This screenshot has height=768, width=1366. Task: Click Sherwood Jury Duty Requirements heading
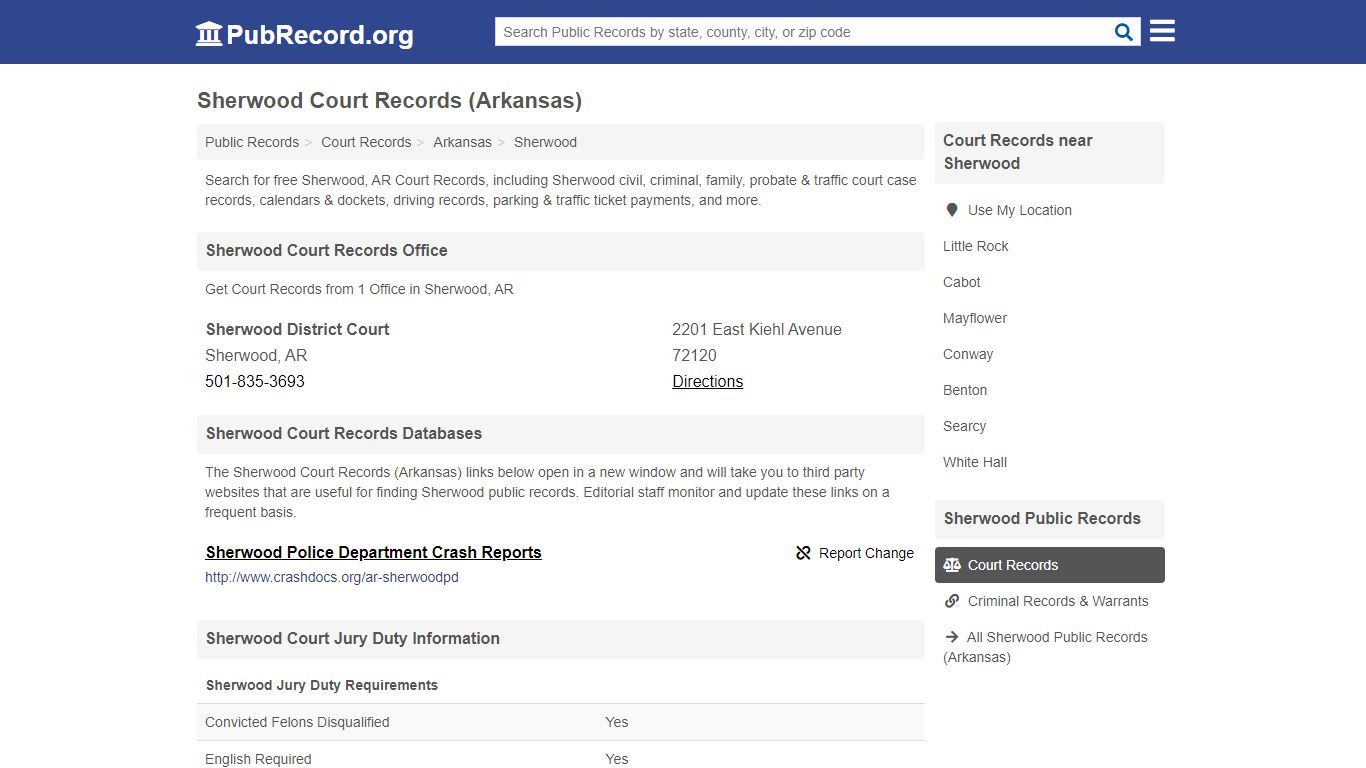[x=322, y=685]
